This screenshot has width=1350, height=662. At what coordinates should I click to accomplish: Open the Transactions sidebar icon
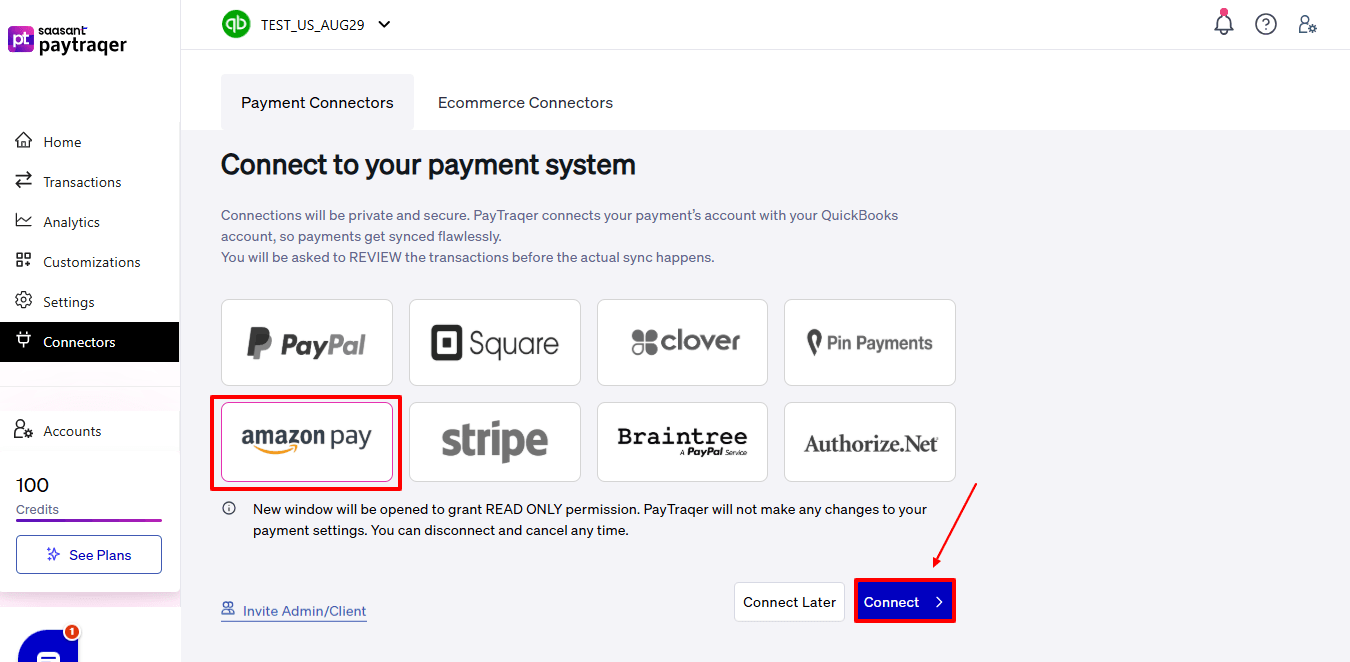[x=22, y=181]
